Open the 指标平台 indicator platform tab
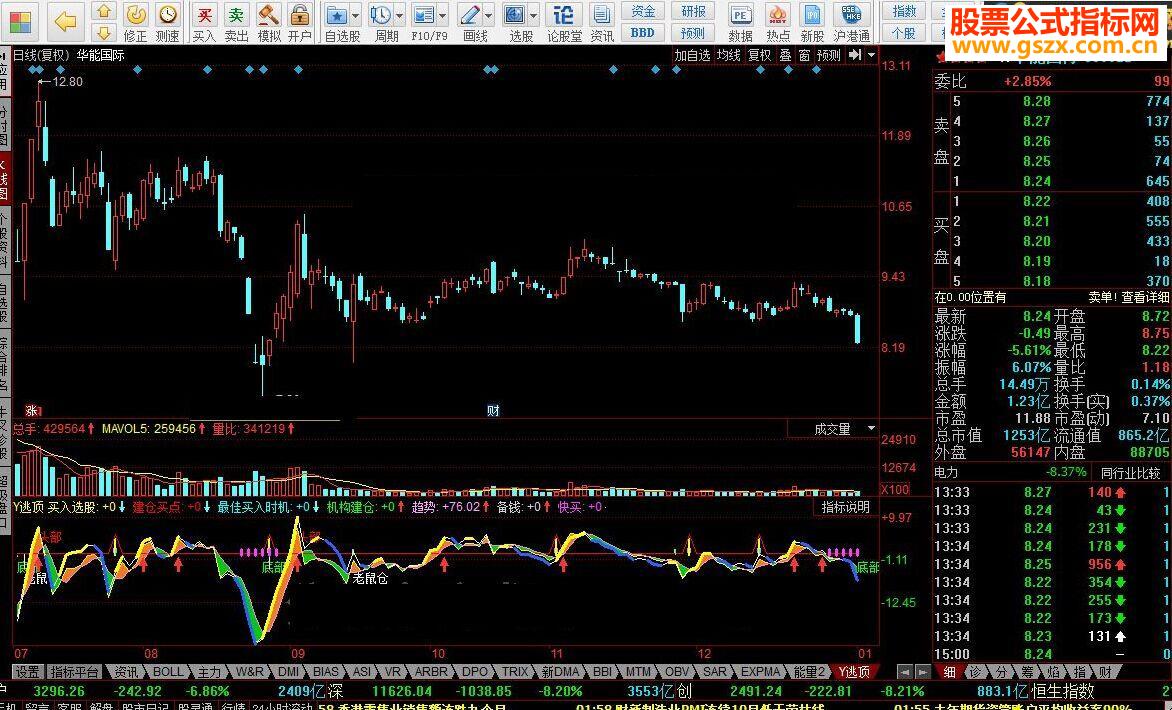 pos(75,672)
